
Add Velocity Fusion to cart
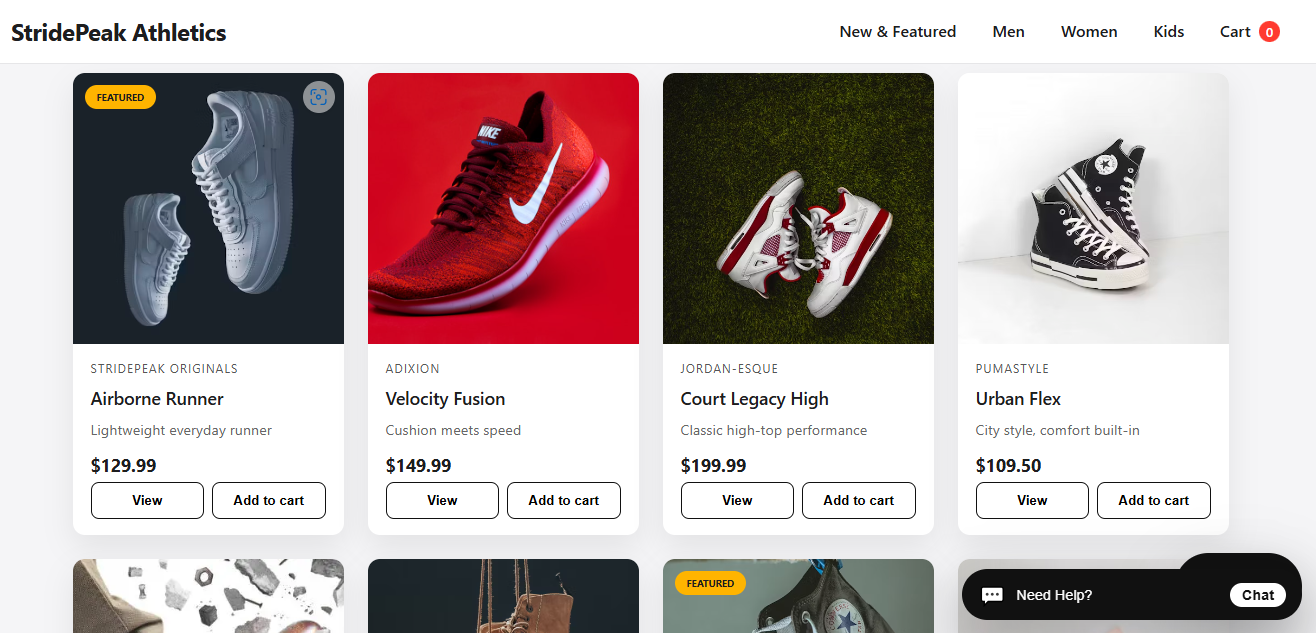[x=563, y=500]
